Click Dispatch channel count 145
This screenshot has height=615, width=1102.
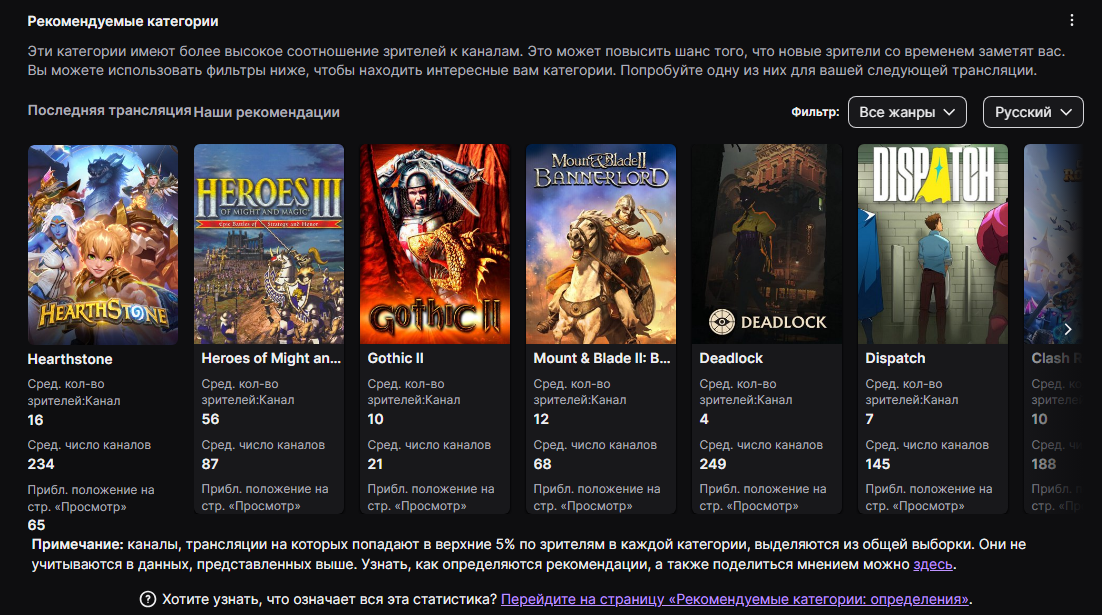coord(878,465)
